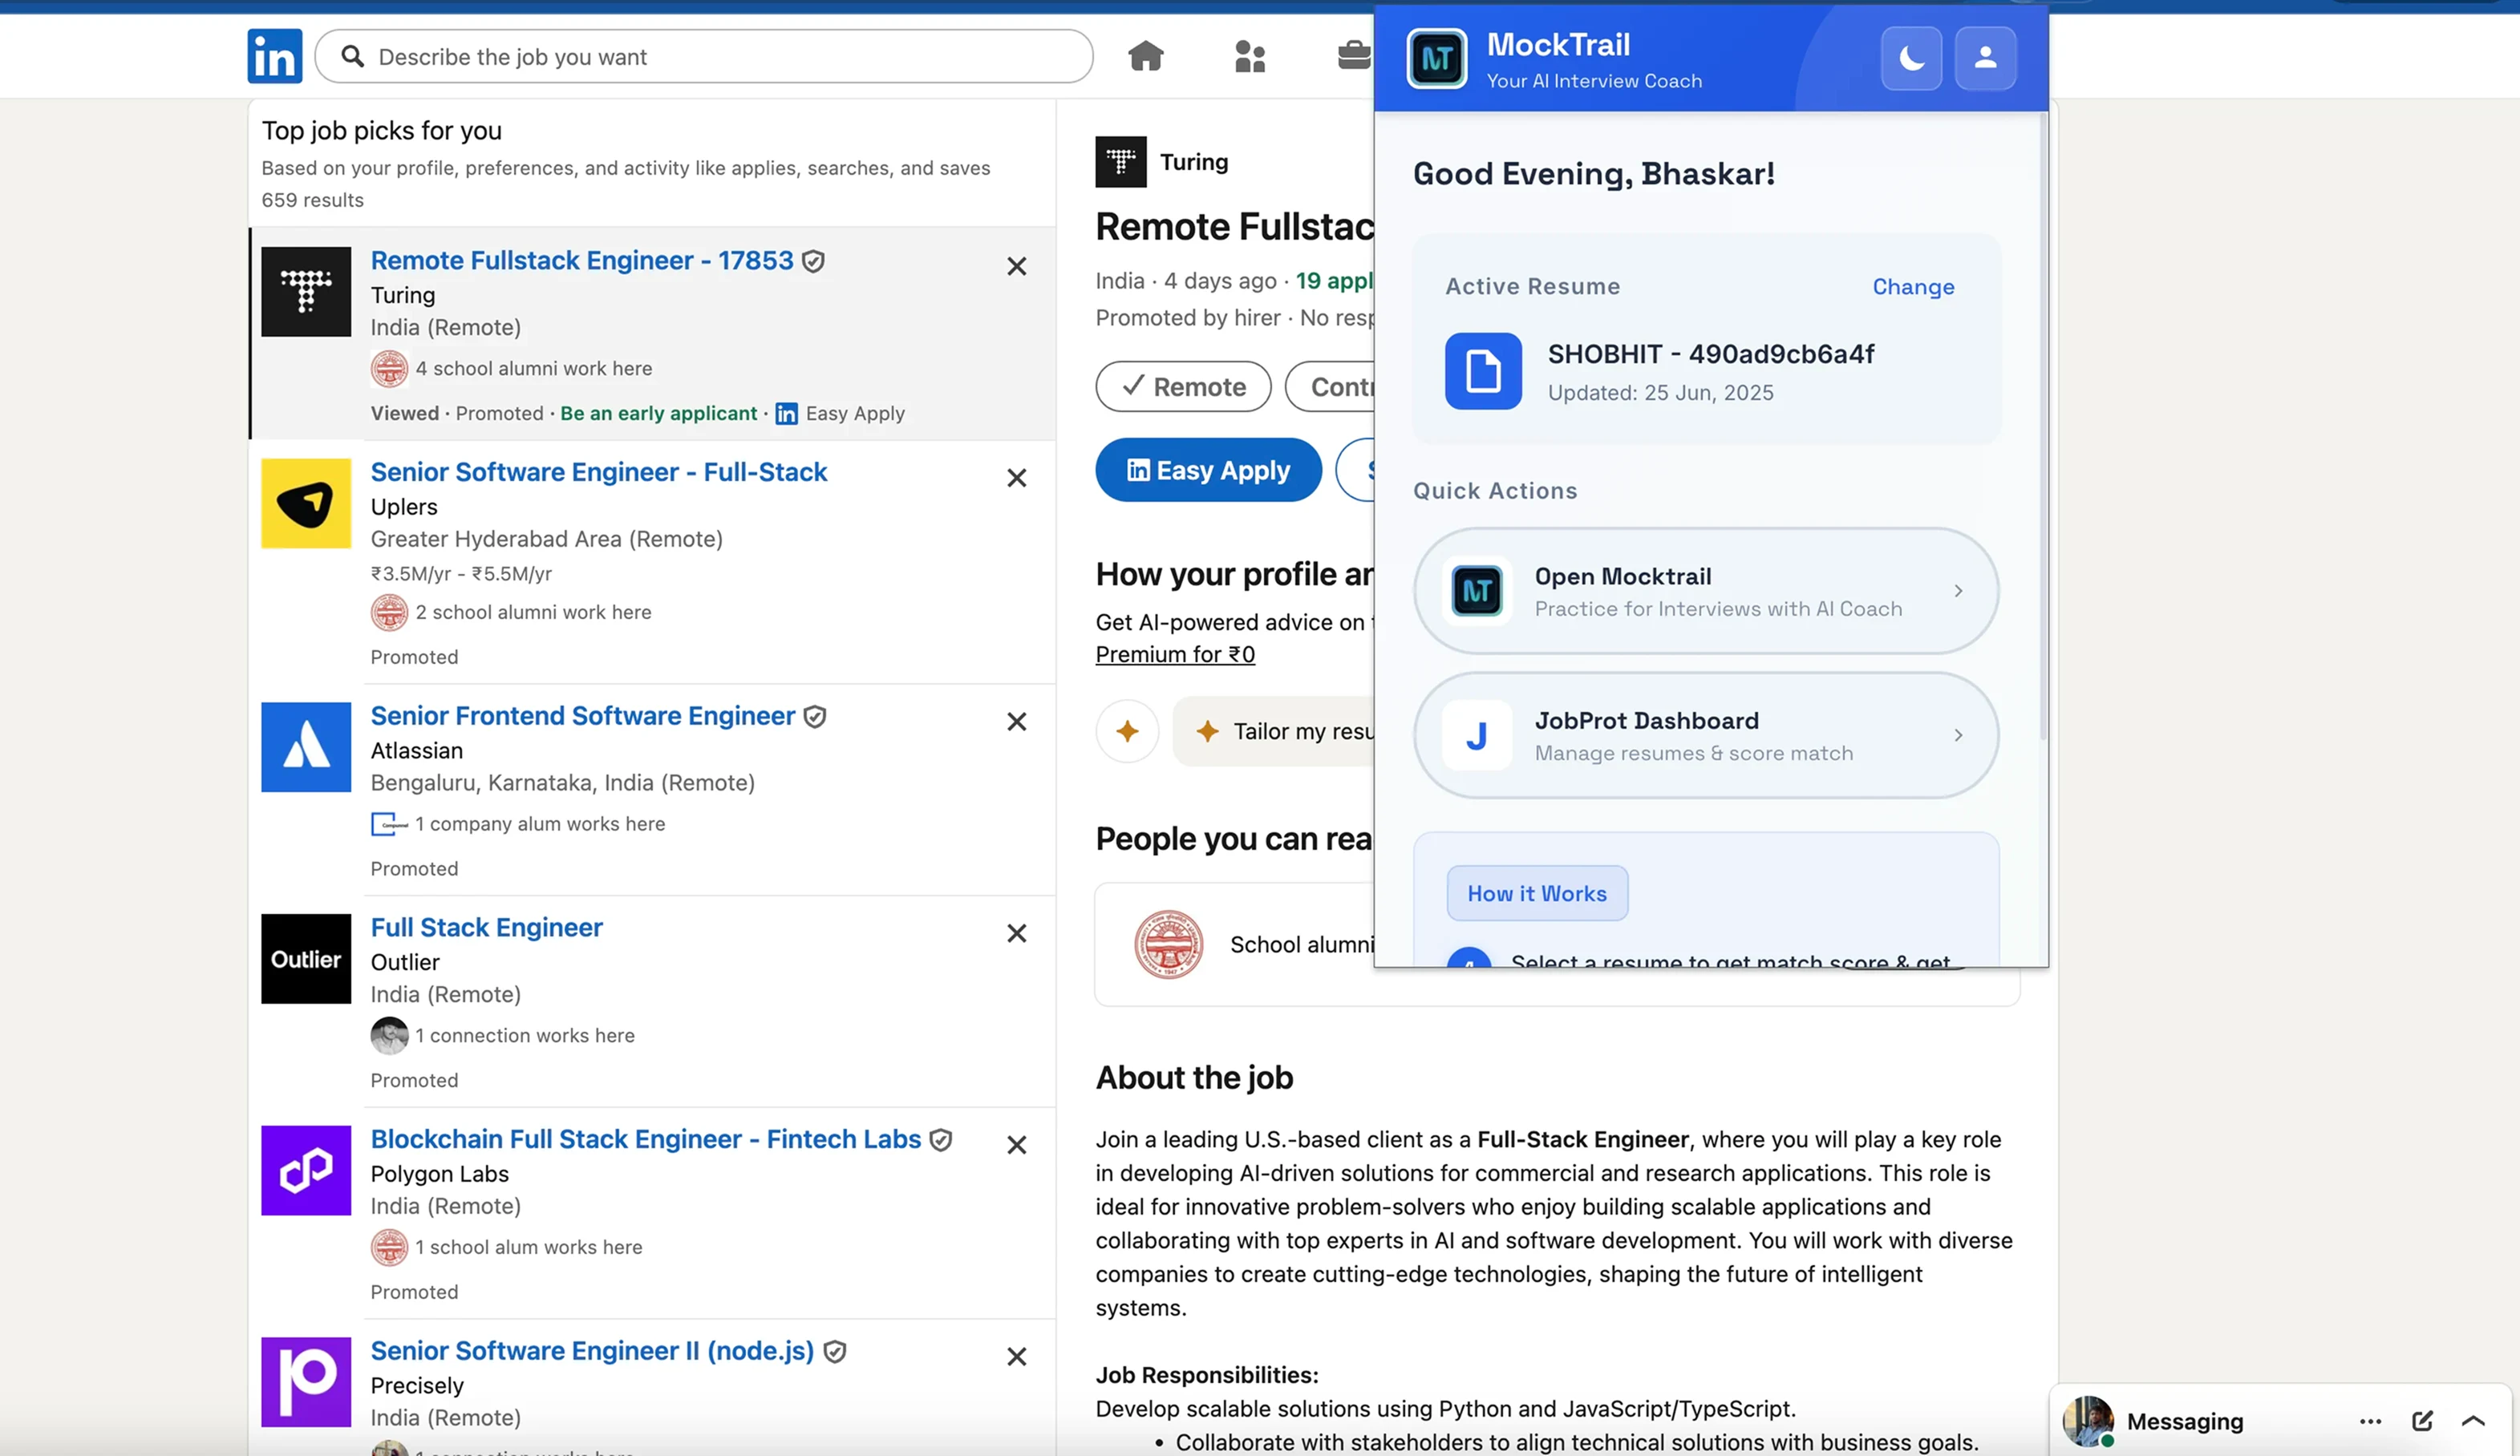Click Open Mocktrail MT icon

[x=1477, y=591]
